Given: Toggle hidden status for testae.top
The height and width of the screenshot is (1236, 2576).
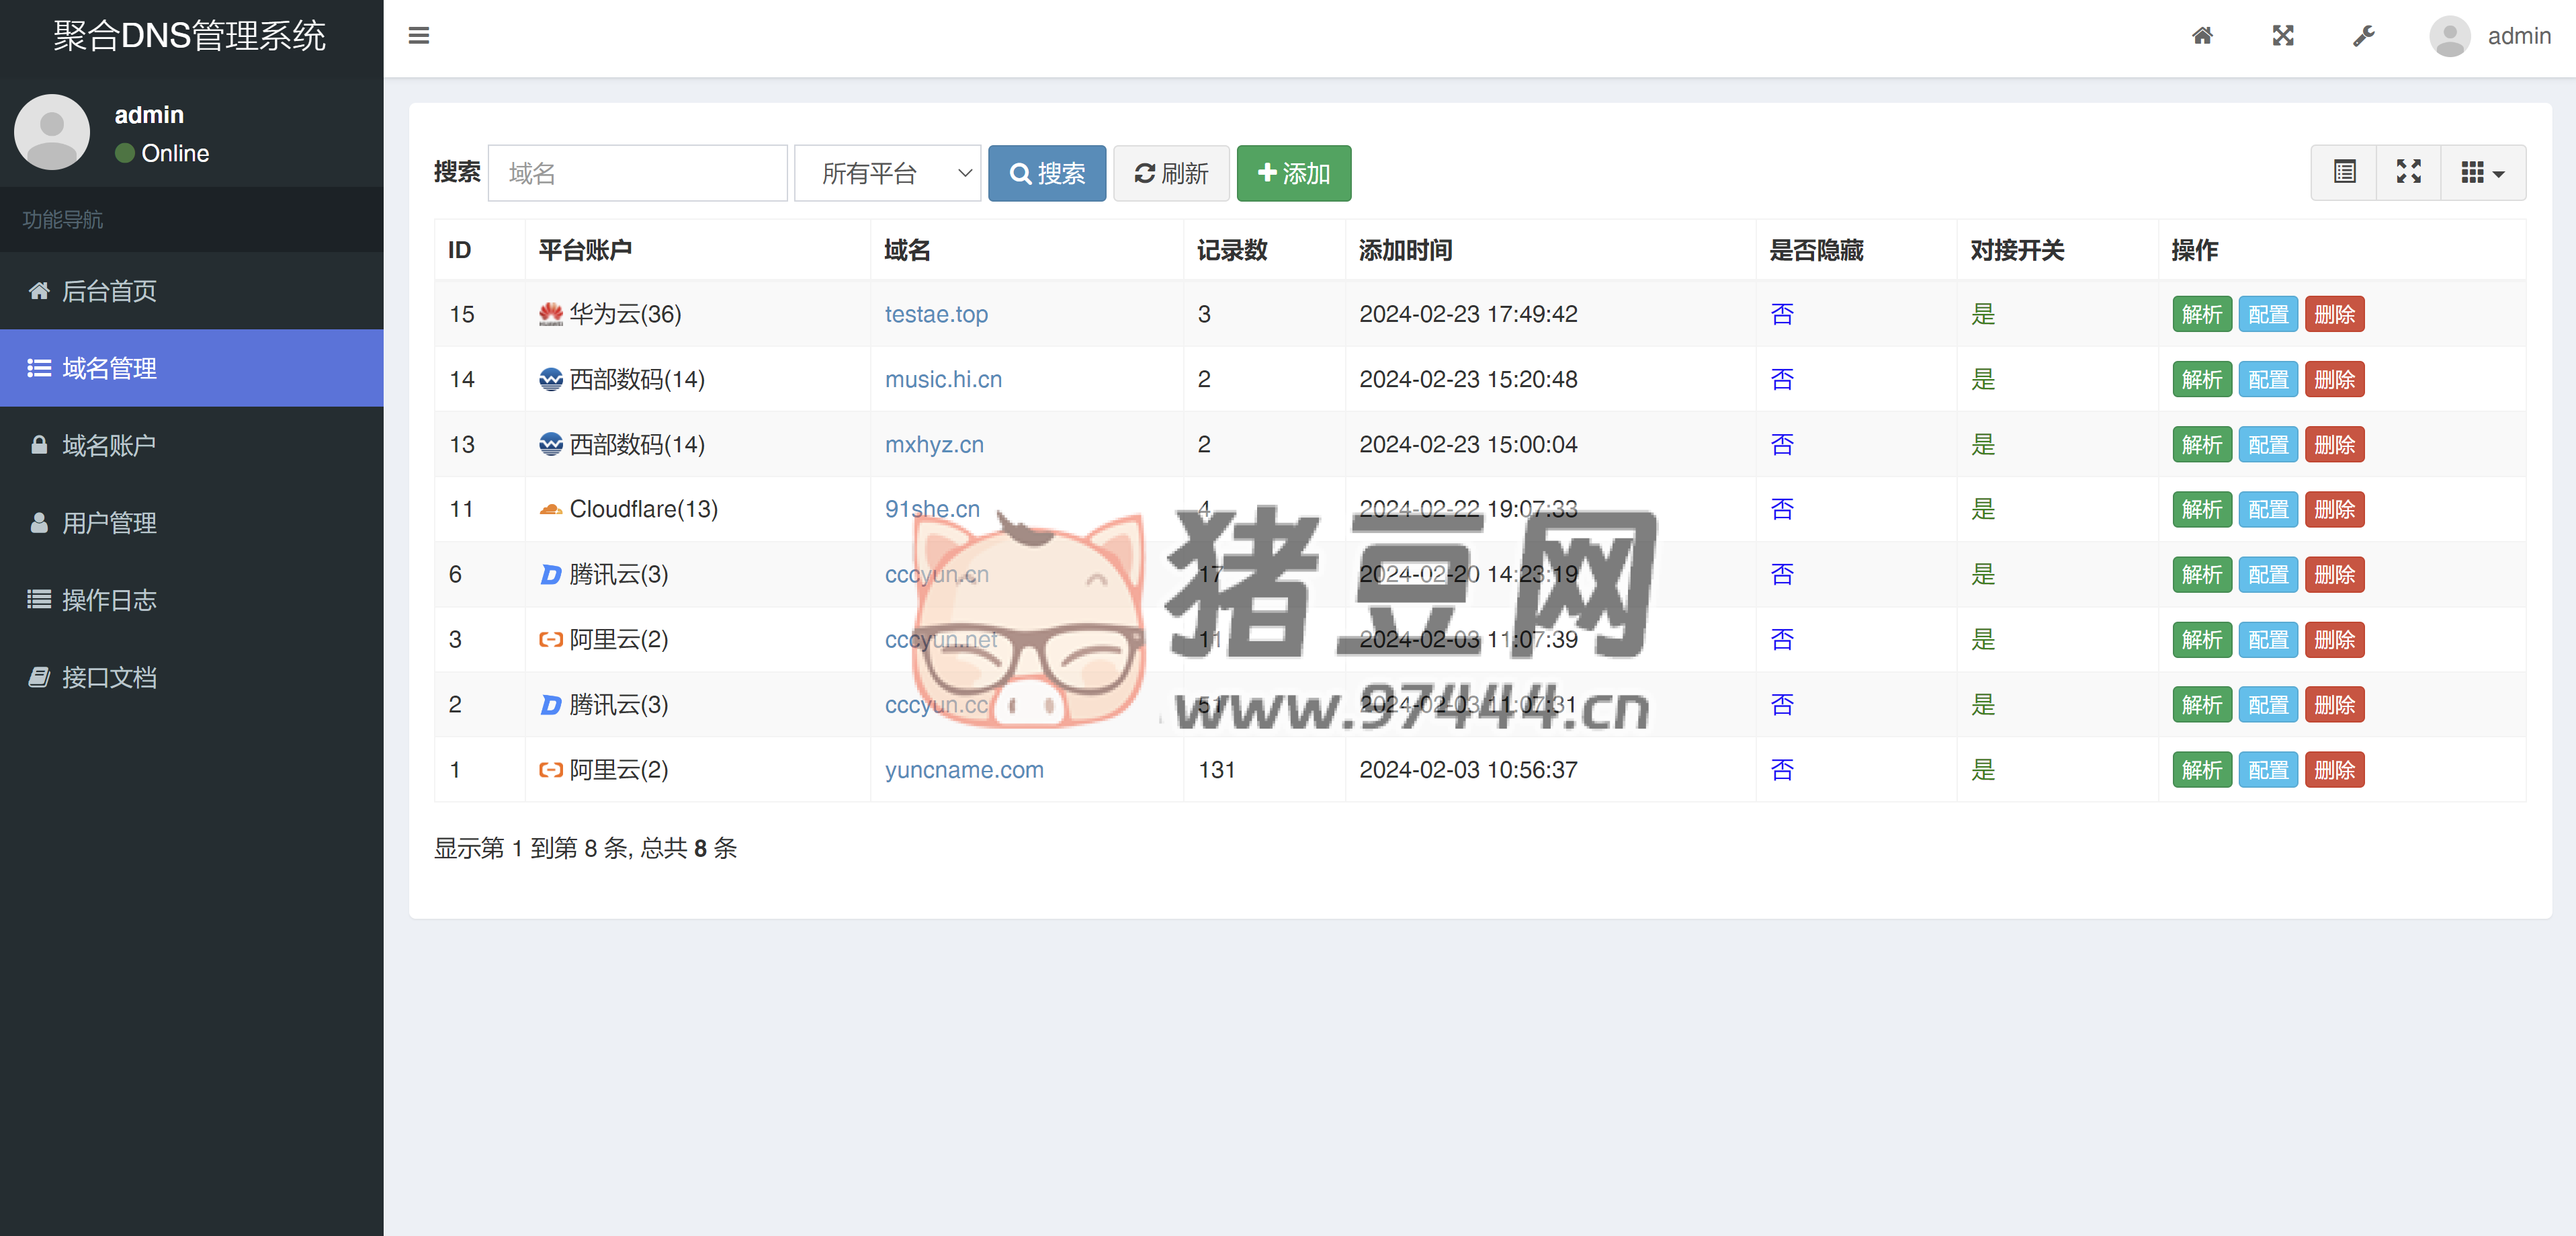Looking at the screenshot, I should point(1782,314).
